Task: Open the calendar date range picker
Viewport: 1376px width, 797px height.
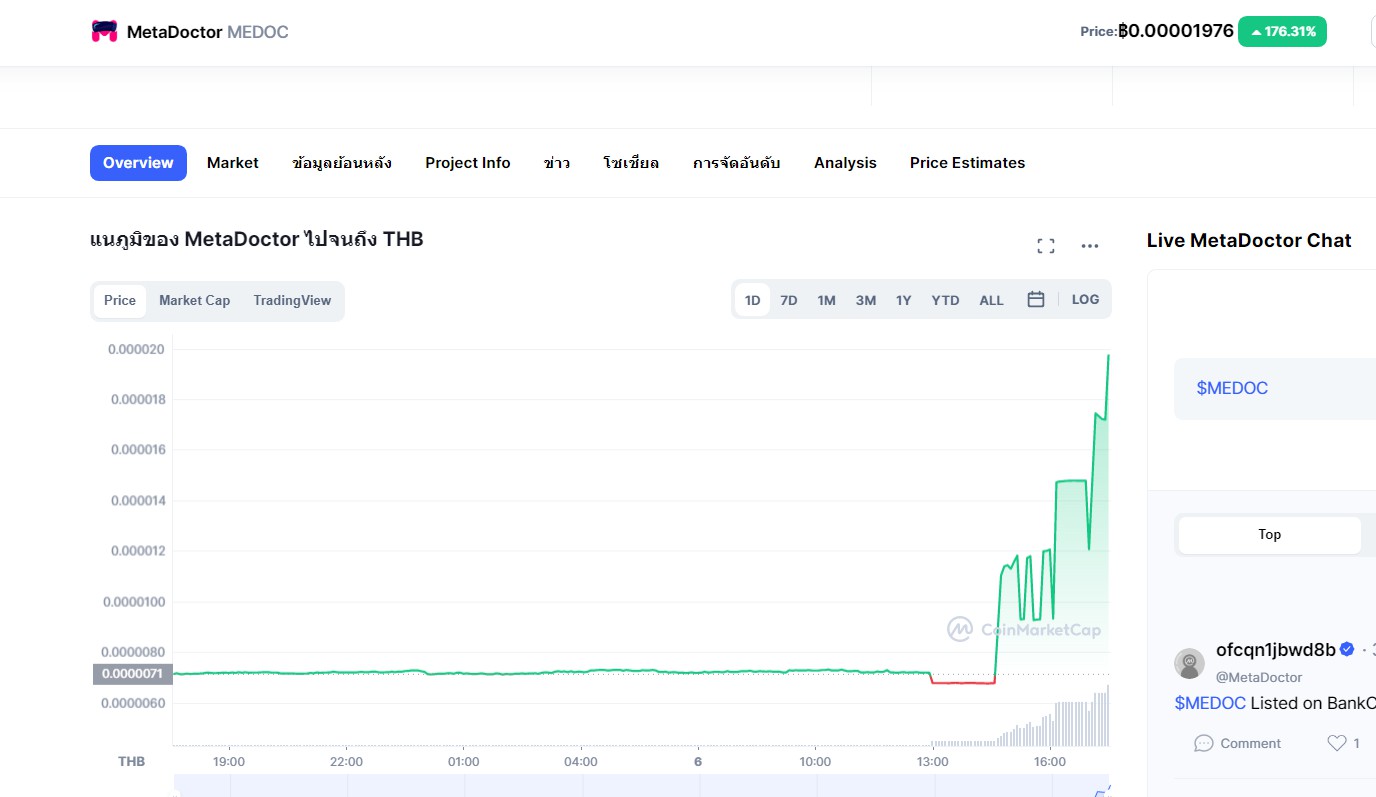Action: tap(1036, 299)
